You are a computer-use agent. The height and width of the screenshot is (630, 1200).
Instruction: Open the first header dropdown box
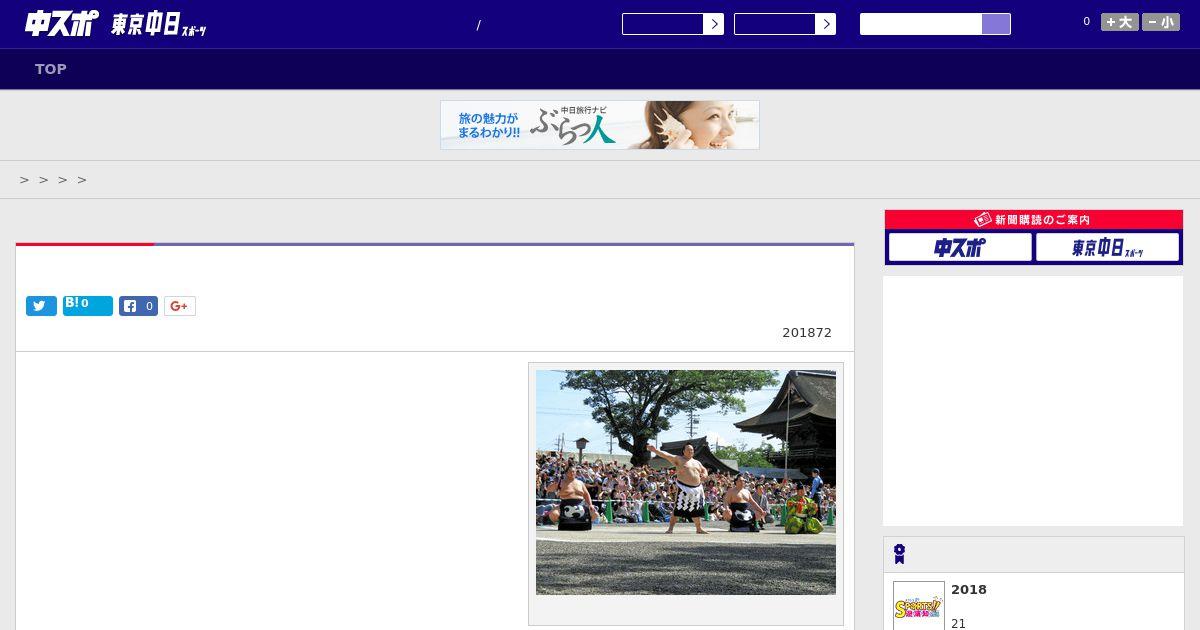[x=662, y=24]
